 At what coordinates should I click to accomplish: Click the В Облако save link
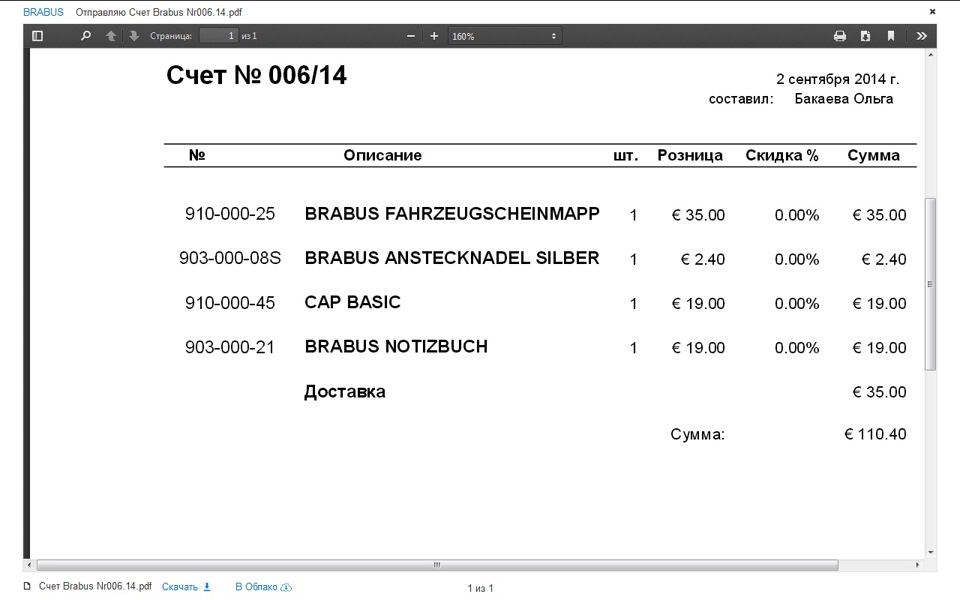click(x=263, y=587)
